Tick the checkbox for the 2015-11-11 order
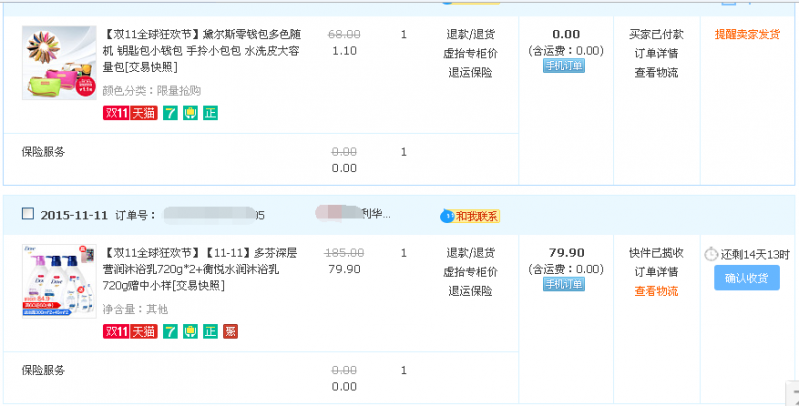The image size is (799, 406). pyautogui.click(x=27, y=214)
